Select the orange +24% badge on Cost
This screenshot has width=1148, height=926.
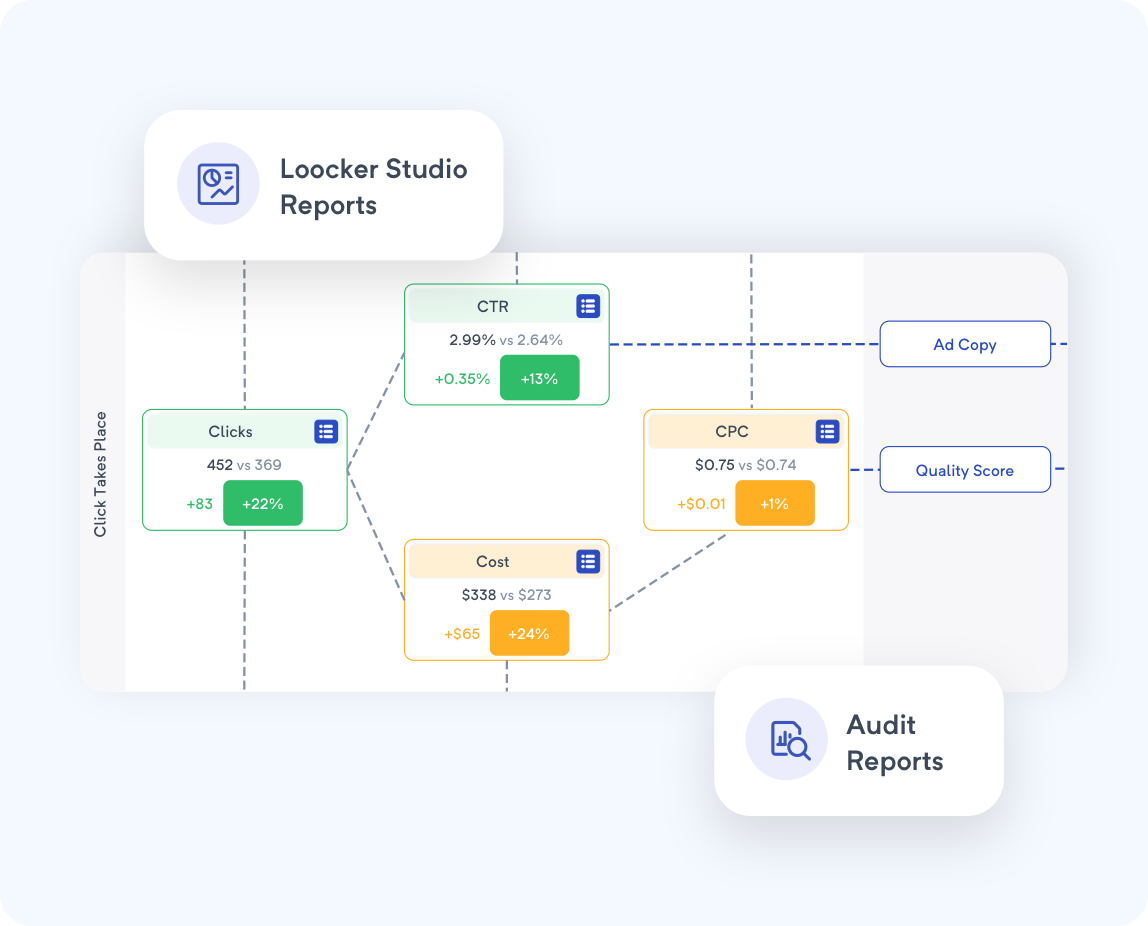point(529,633)
